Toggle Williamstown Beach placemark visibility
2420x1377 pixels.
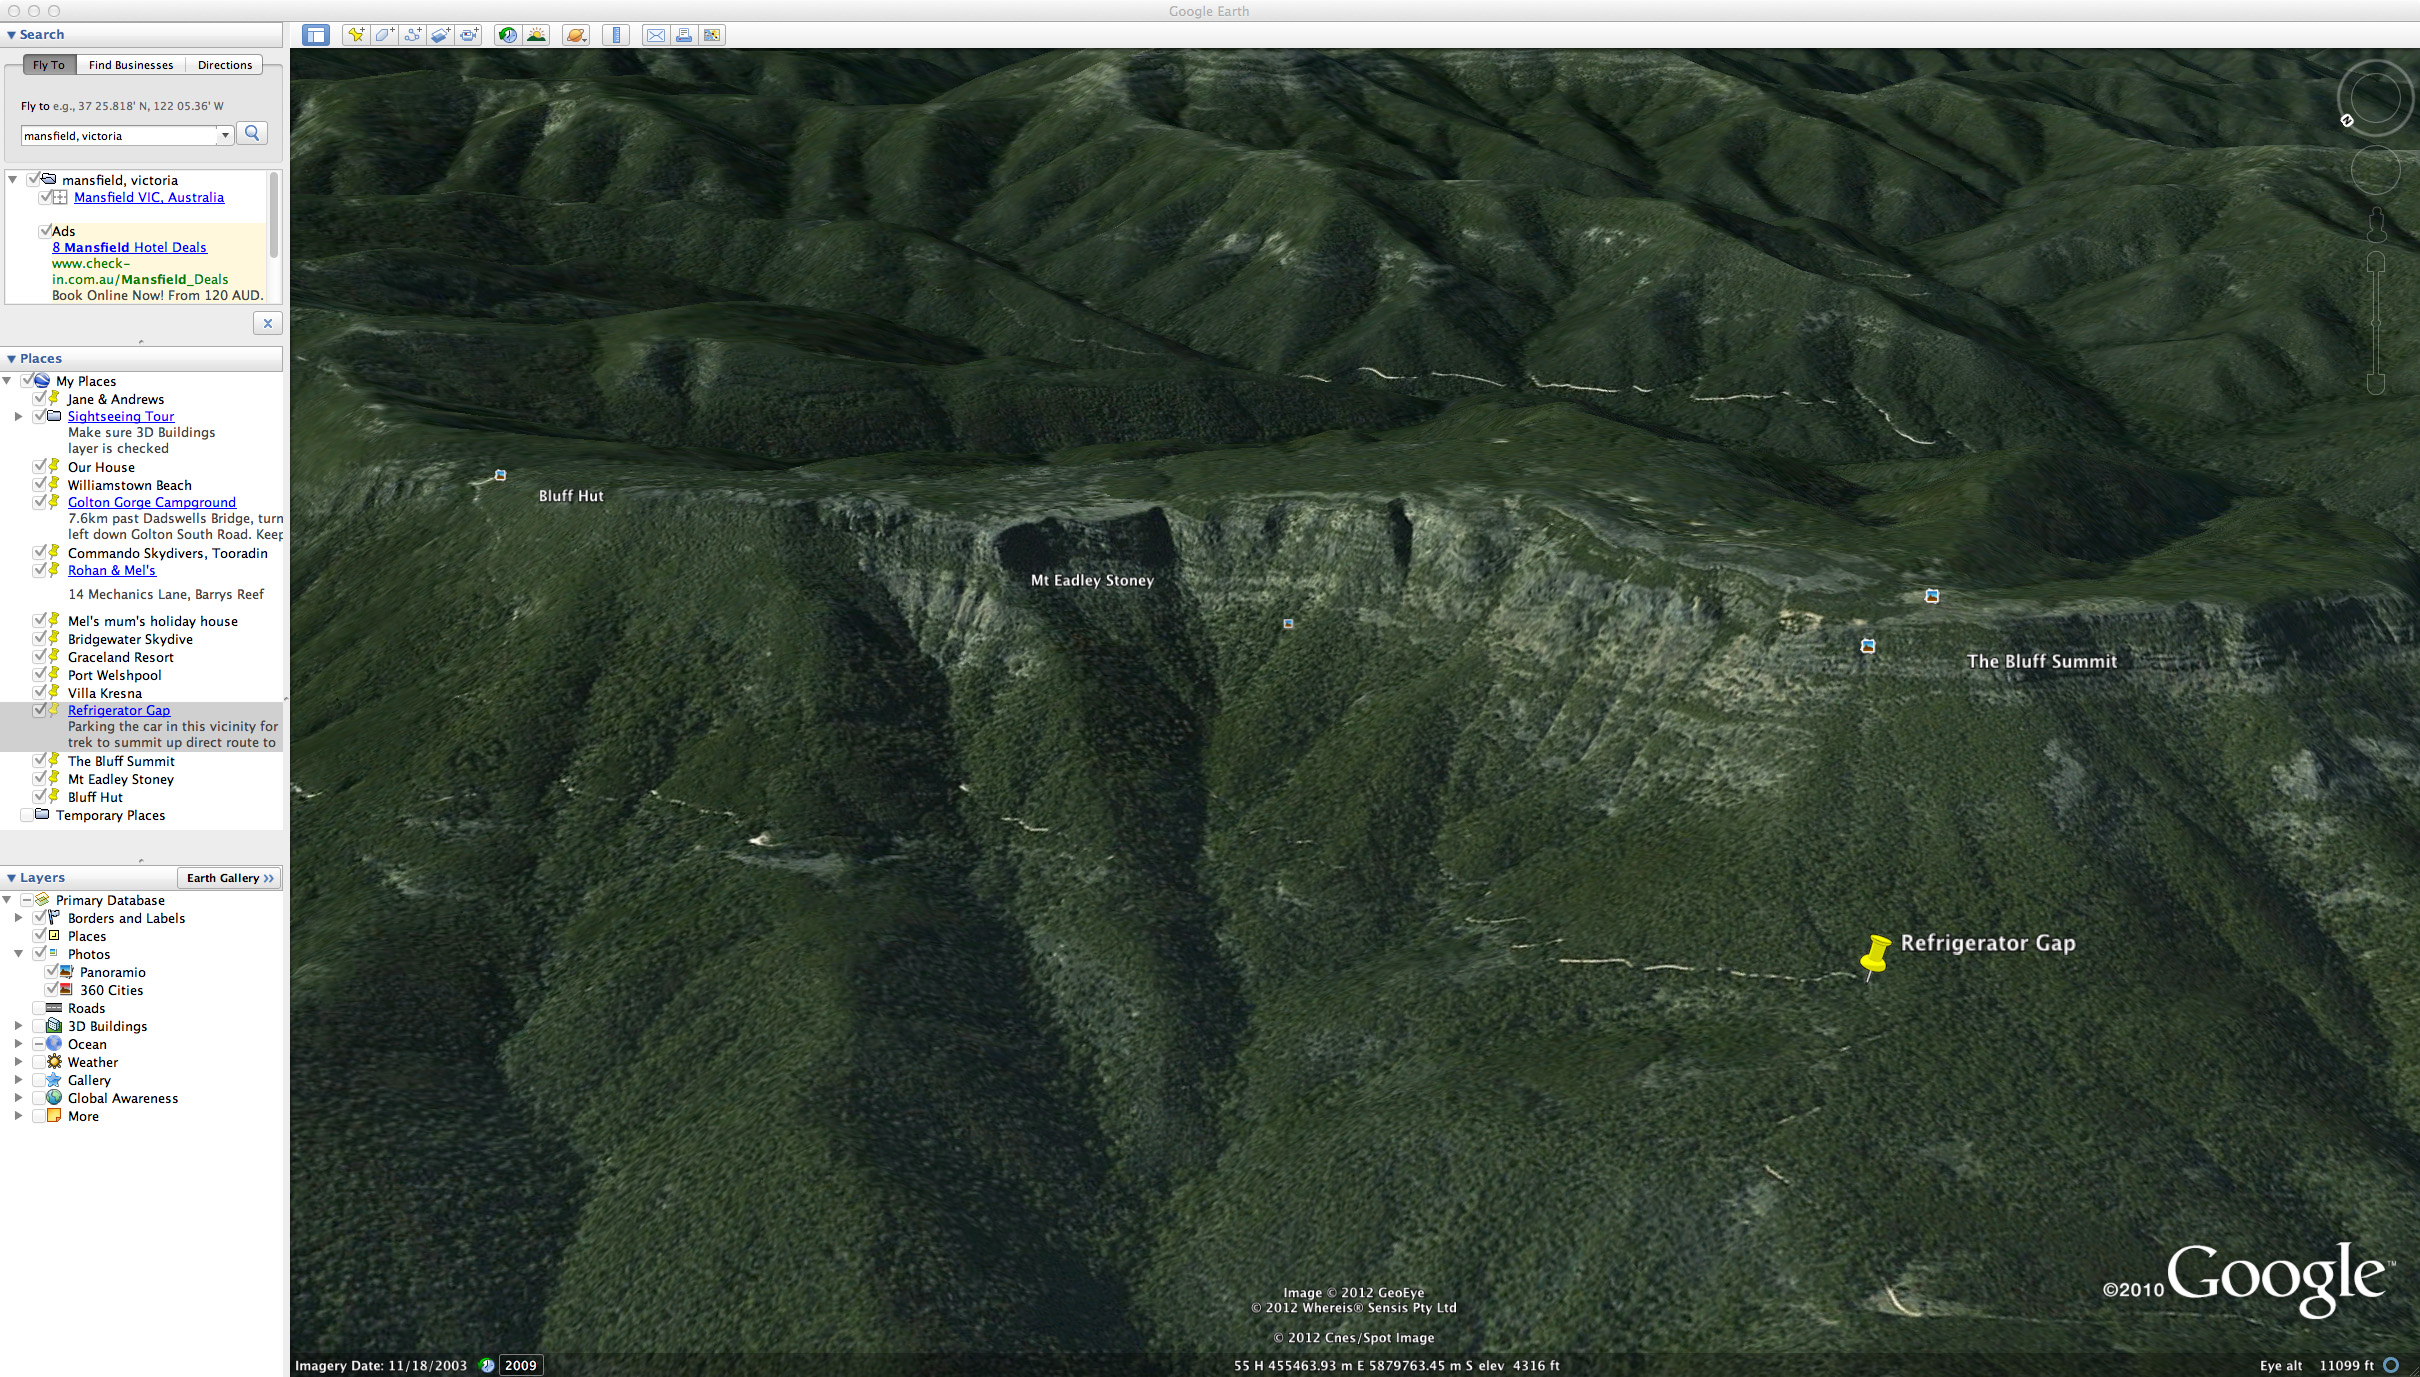point(40,484)
